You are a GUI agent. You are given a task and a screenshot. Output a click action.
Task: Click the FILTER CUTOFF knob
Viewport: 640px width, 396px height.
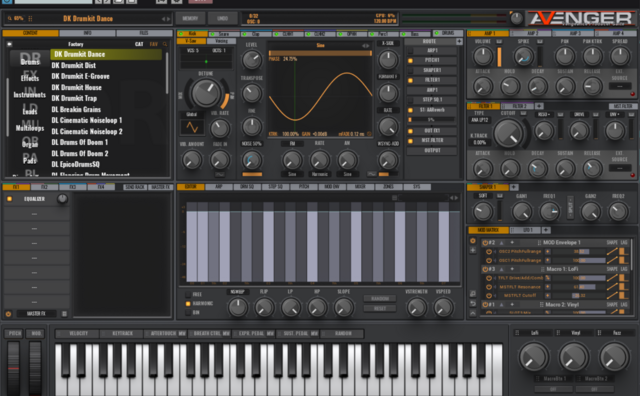tap(508, 133)
